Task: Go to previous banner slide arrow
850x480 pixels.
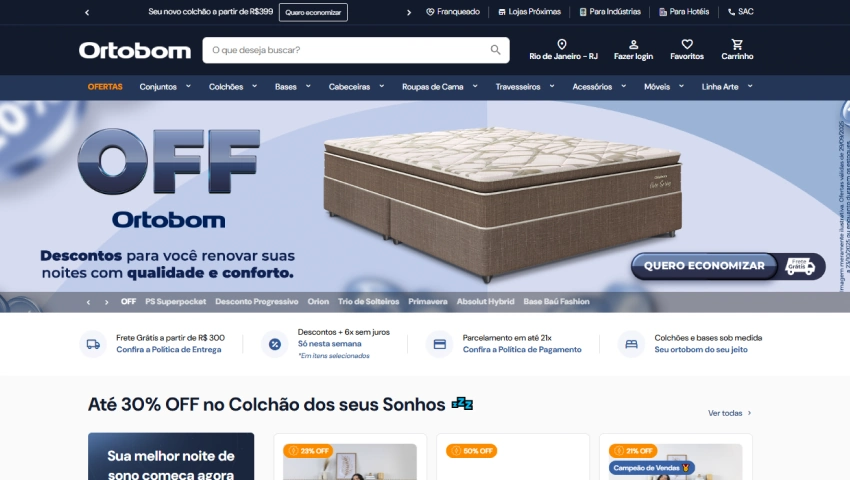Action: (88, 302)
